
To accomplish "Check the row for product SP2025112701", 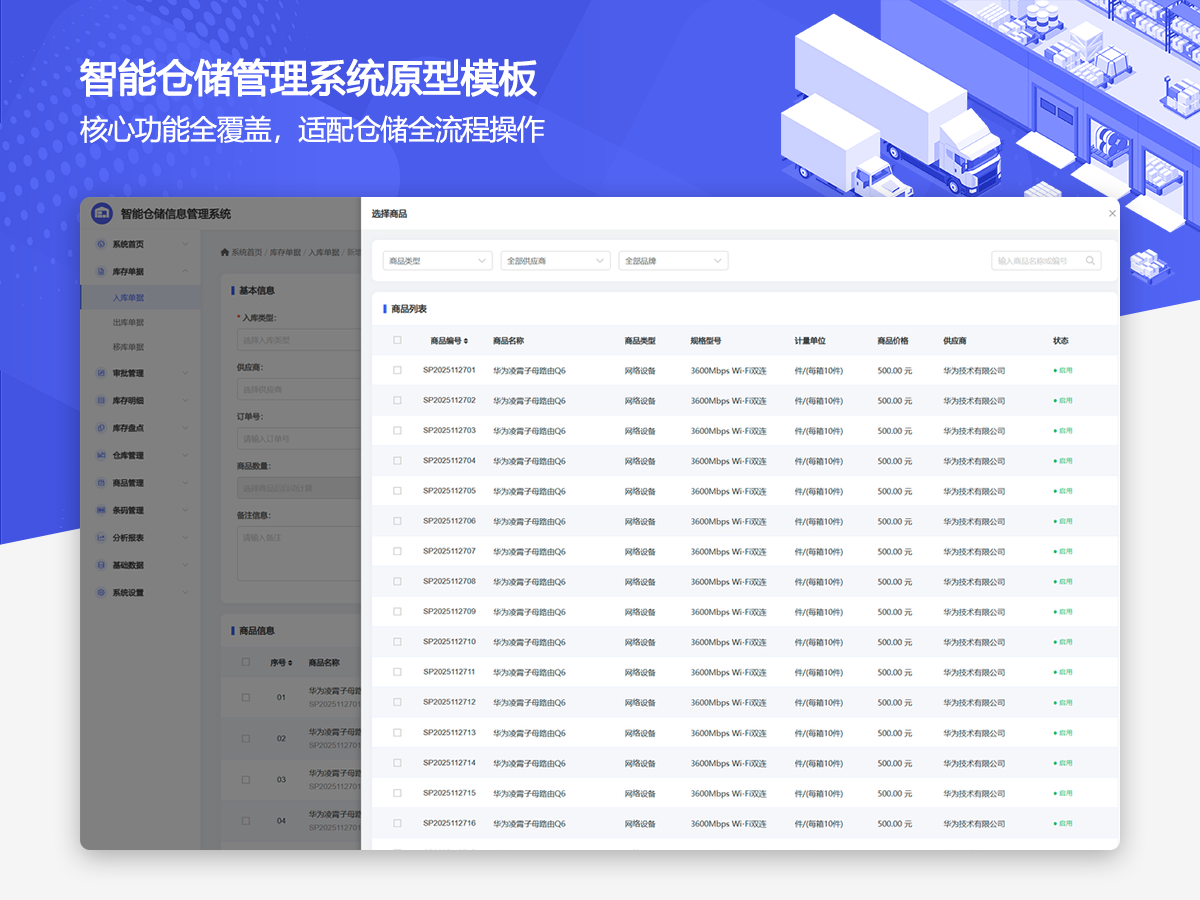I will [x=397, y=370].
